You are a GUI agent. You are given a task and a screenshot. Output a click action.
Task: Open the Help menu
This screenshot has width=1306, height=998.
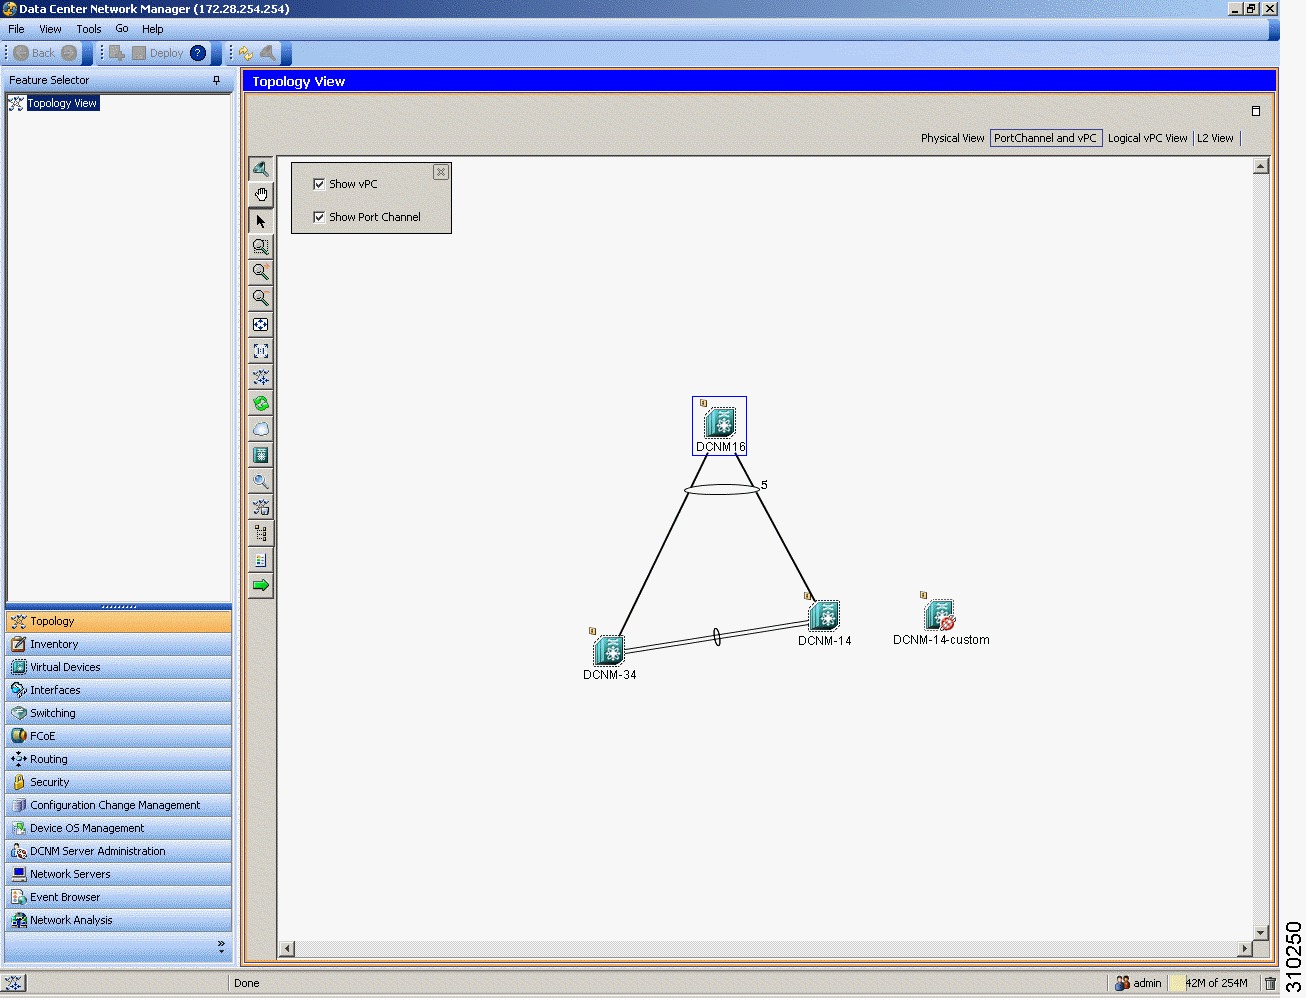[153, 29]
